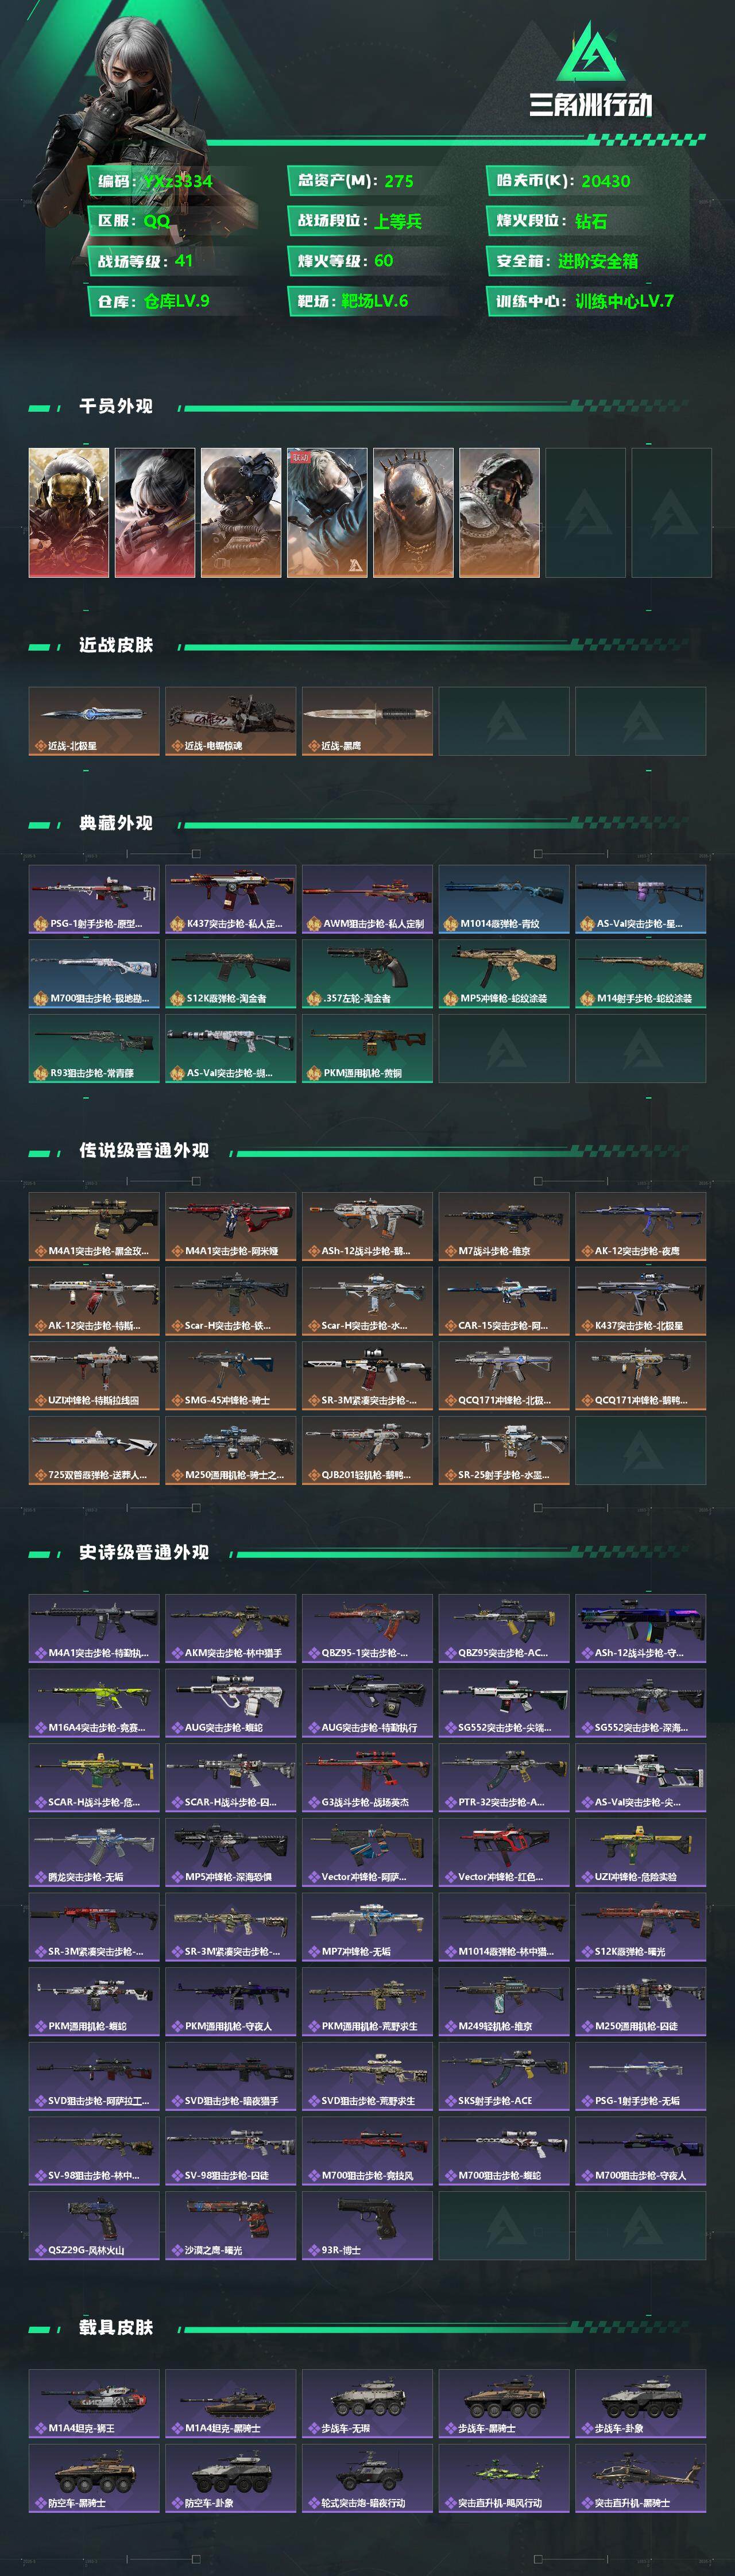Select the AK-12突击步枪-夜鹰 skin
735x2576 pixels.
click(x=641, y=1226)
